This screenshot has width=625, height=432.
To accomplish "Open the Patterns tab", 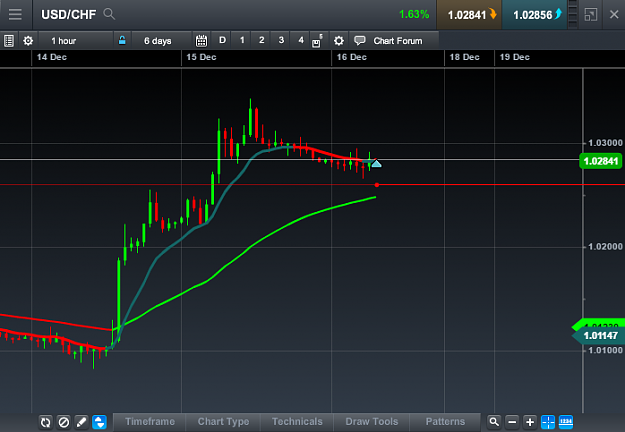I will click(x=445, y=422).
